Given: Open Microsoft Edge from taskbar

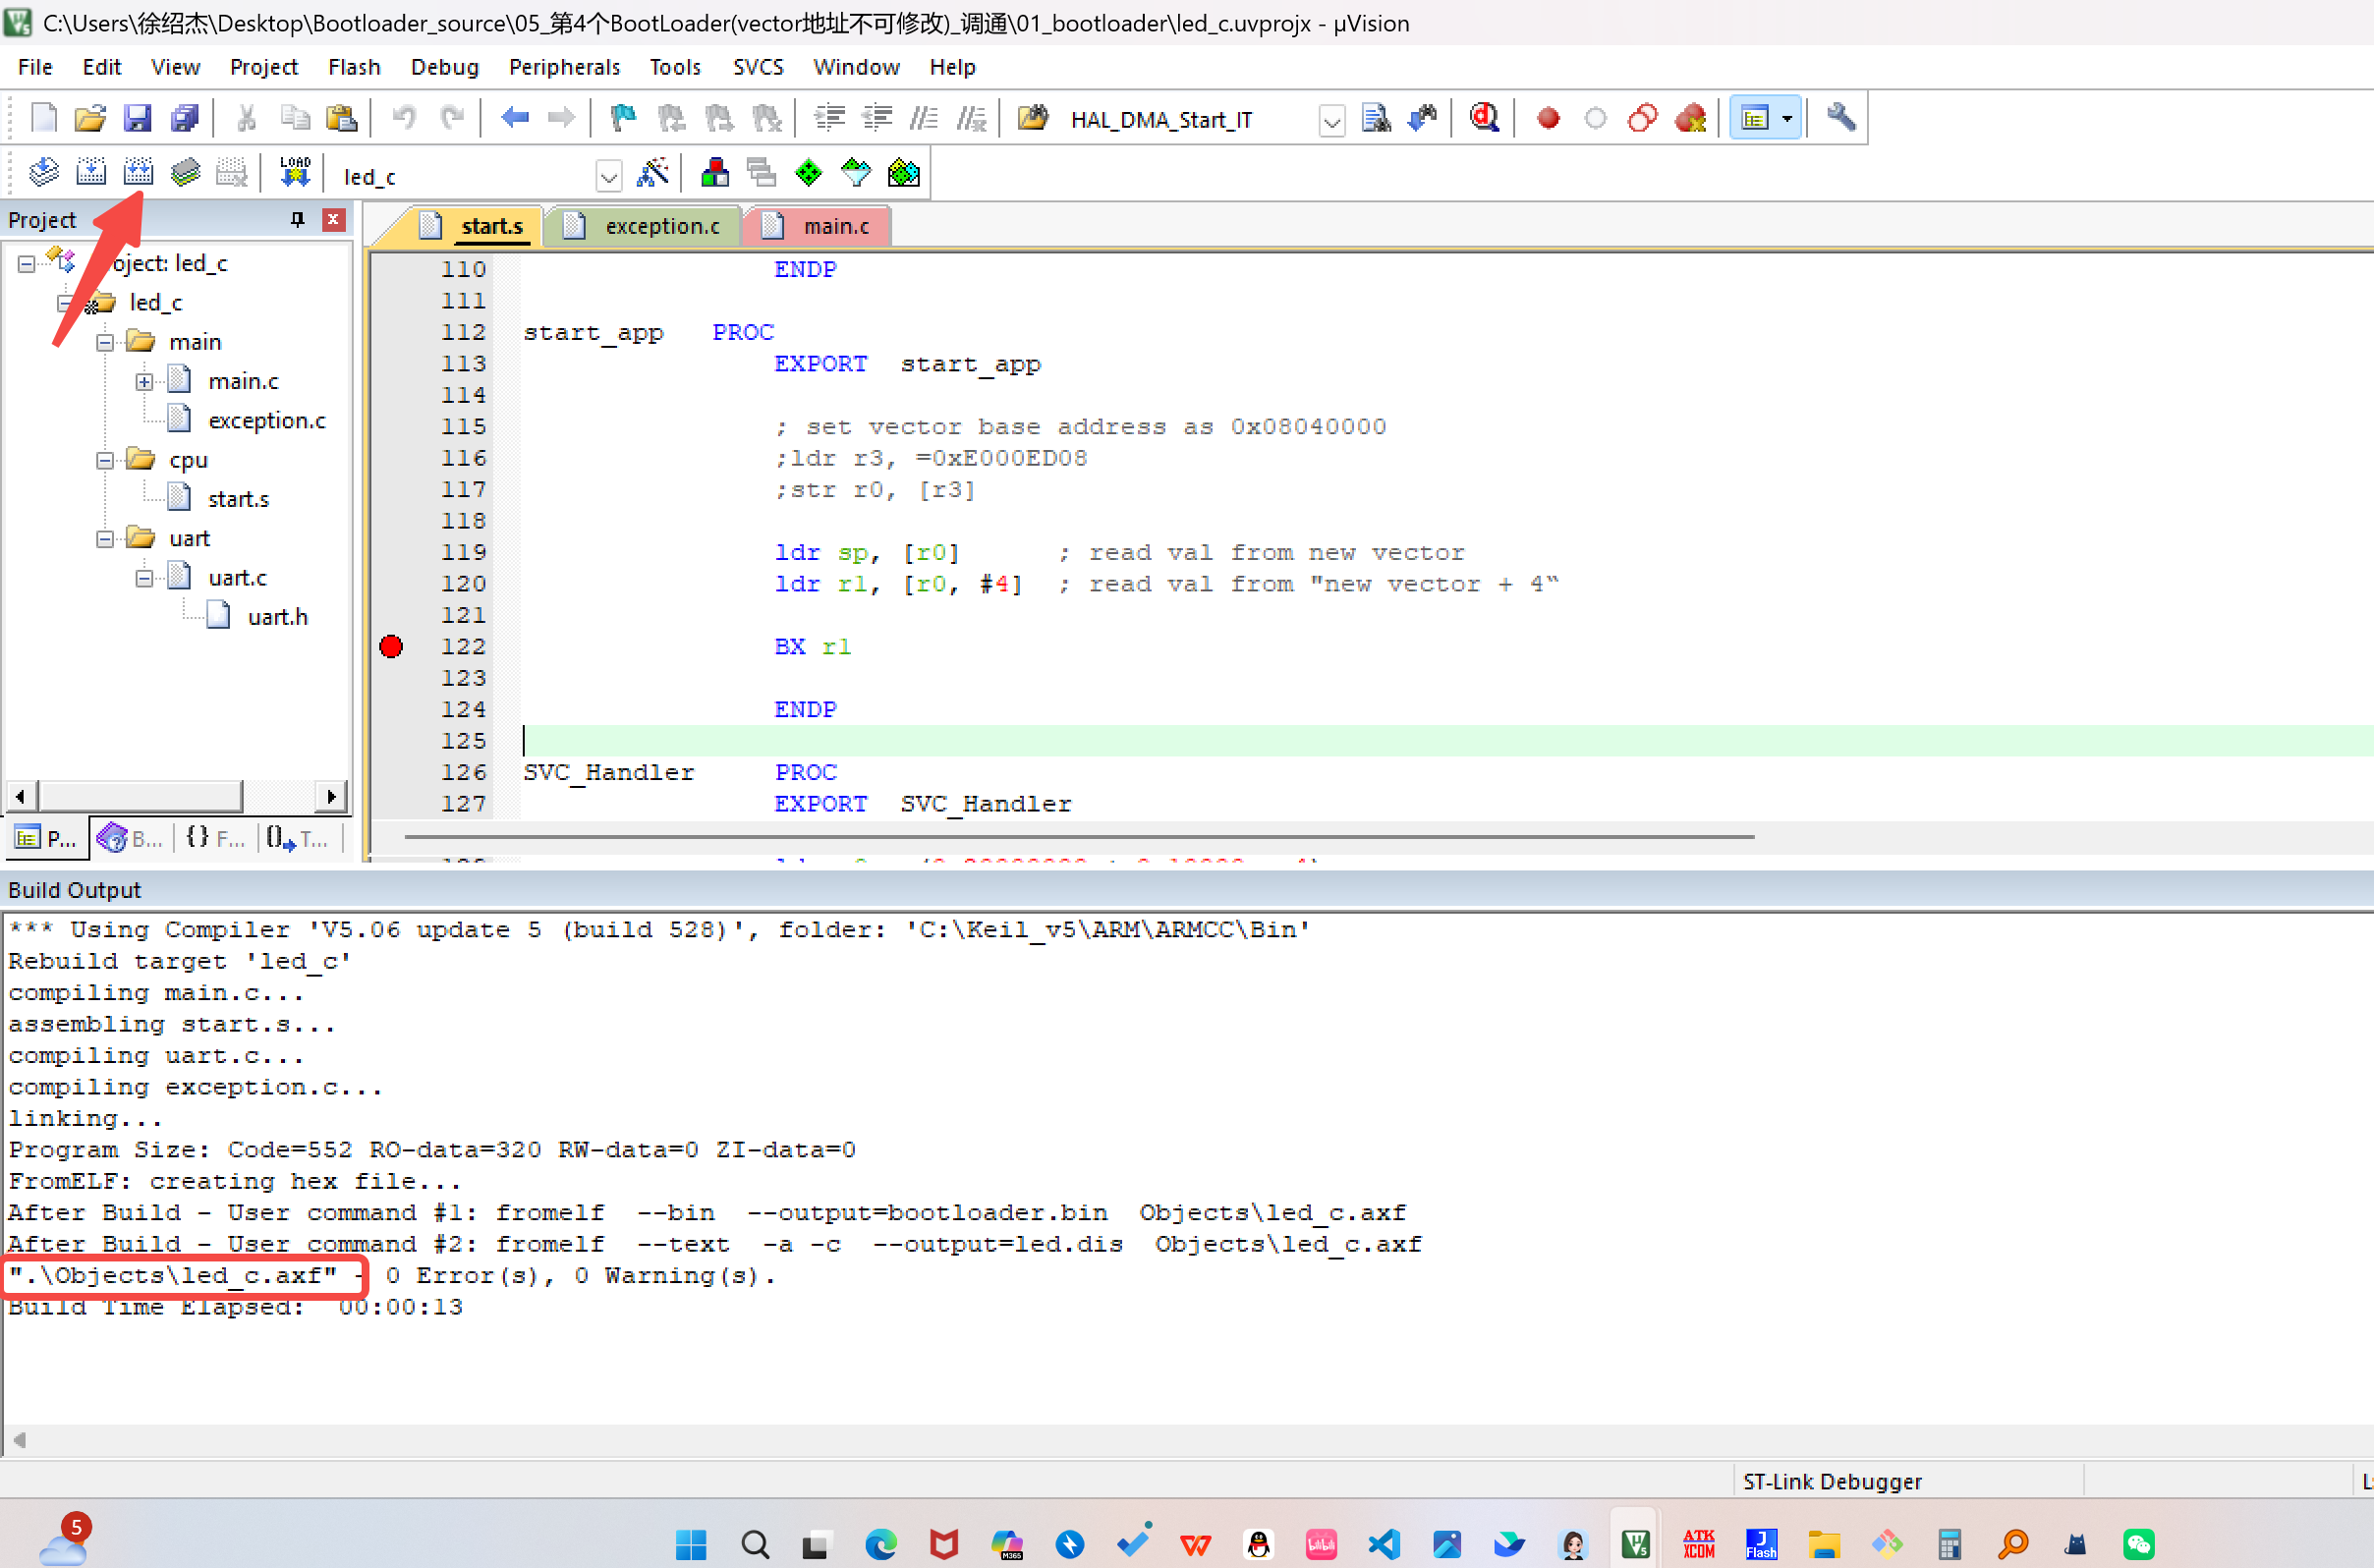Looking at the screenshot, I should (880, 1544).
